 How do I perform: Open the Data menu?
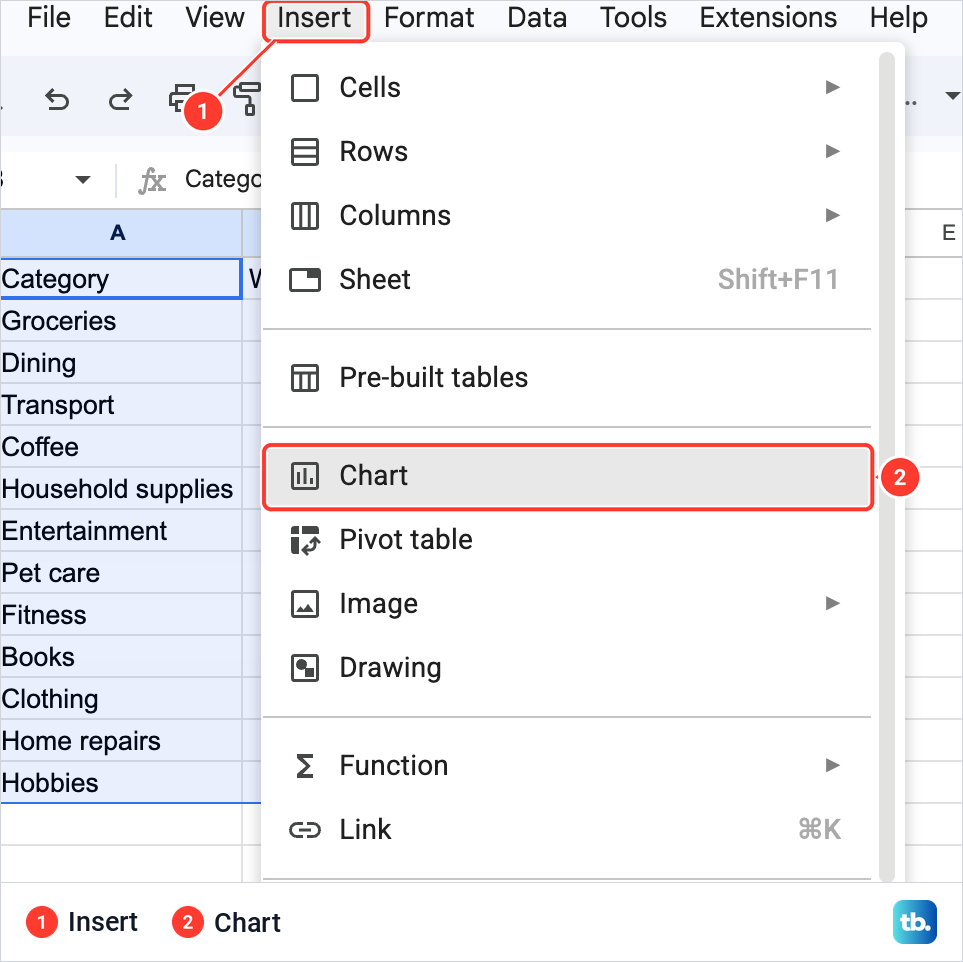pos(537,18)
